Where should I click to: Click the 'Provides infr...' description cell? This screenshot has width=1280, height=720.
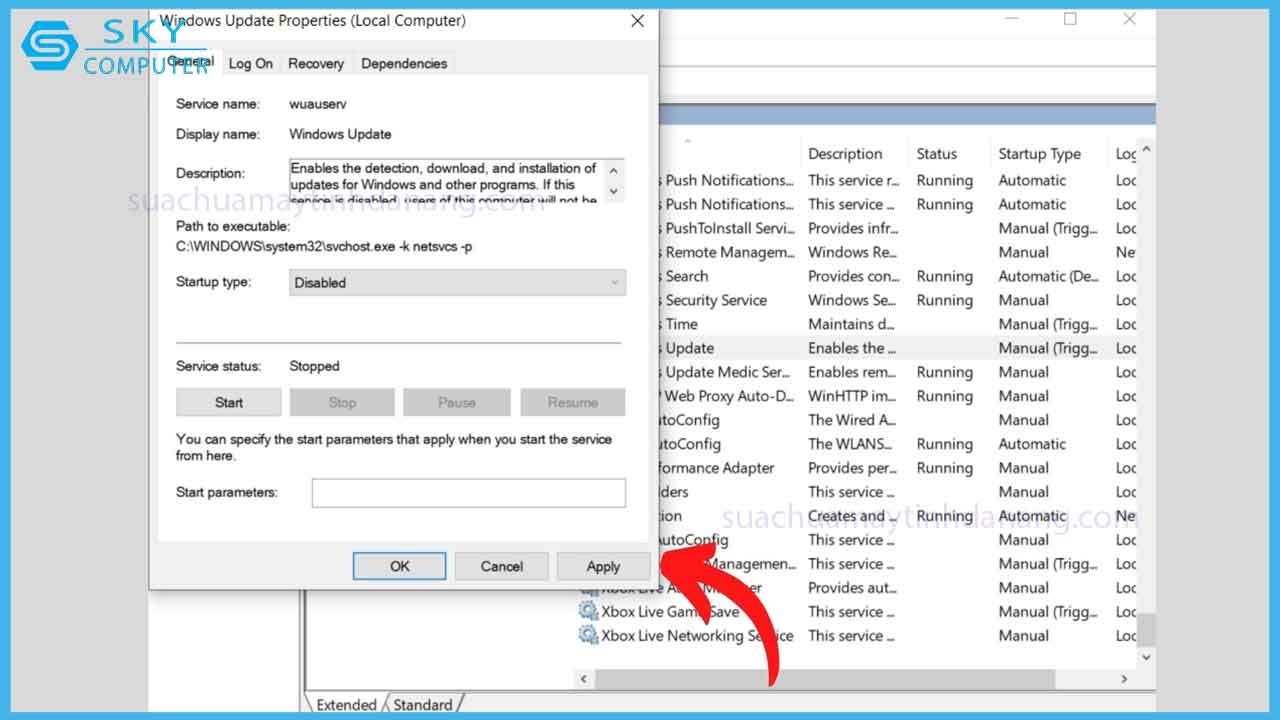pyautogui.click(x=853, y=228)
